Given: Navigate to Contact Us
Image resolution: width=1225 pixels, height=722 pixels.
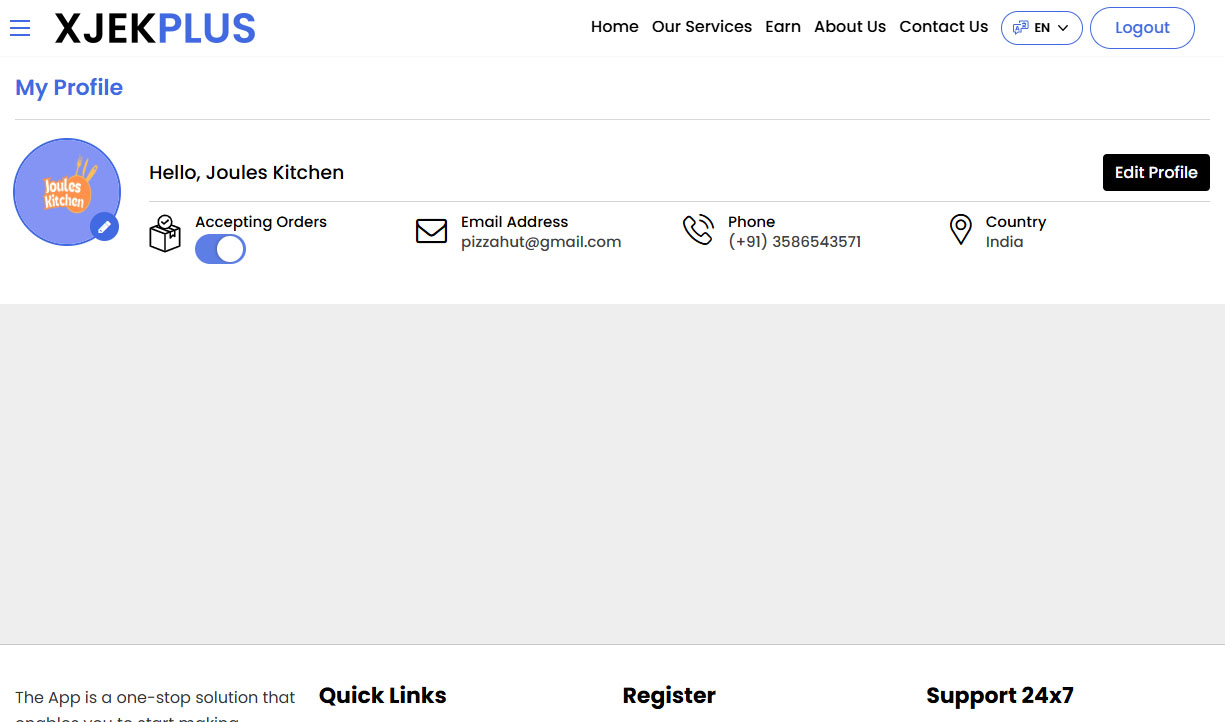Looking at the screenshot, I should tap(943, 27).
